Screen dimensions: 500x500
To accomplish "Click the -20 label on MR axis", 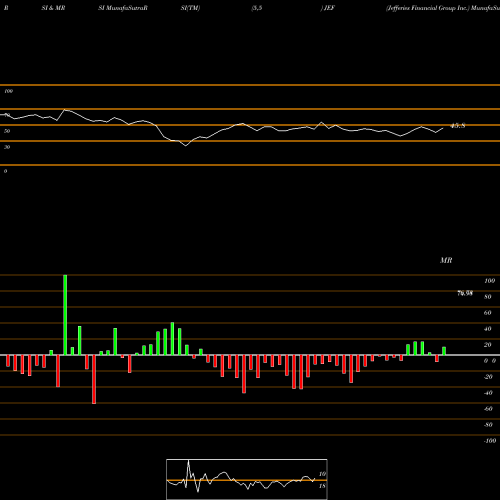I will point(488,377).
